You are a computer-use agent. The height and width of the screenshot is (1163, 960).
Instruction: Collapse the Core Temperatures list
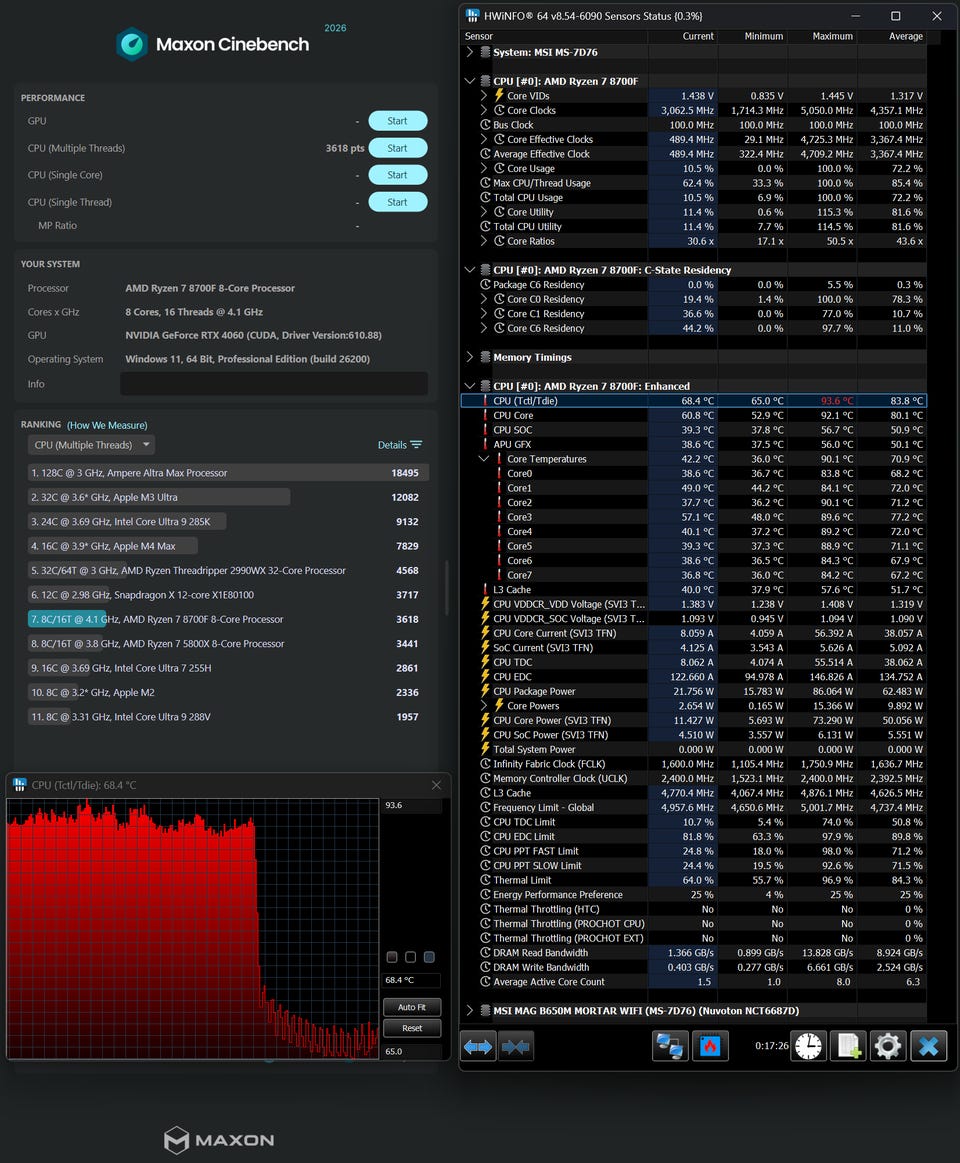[x=484, y=458]
